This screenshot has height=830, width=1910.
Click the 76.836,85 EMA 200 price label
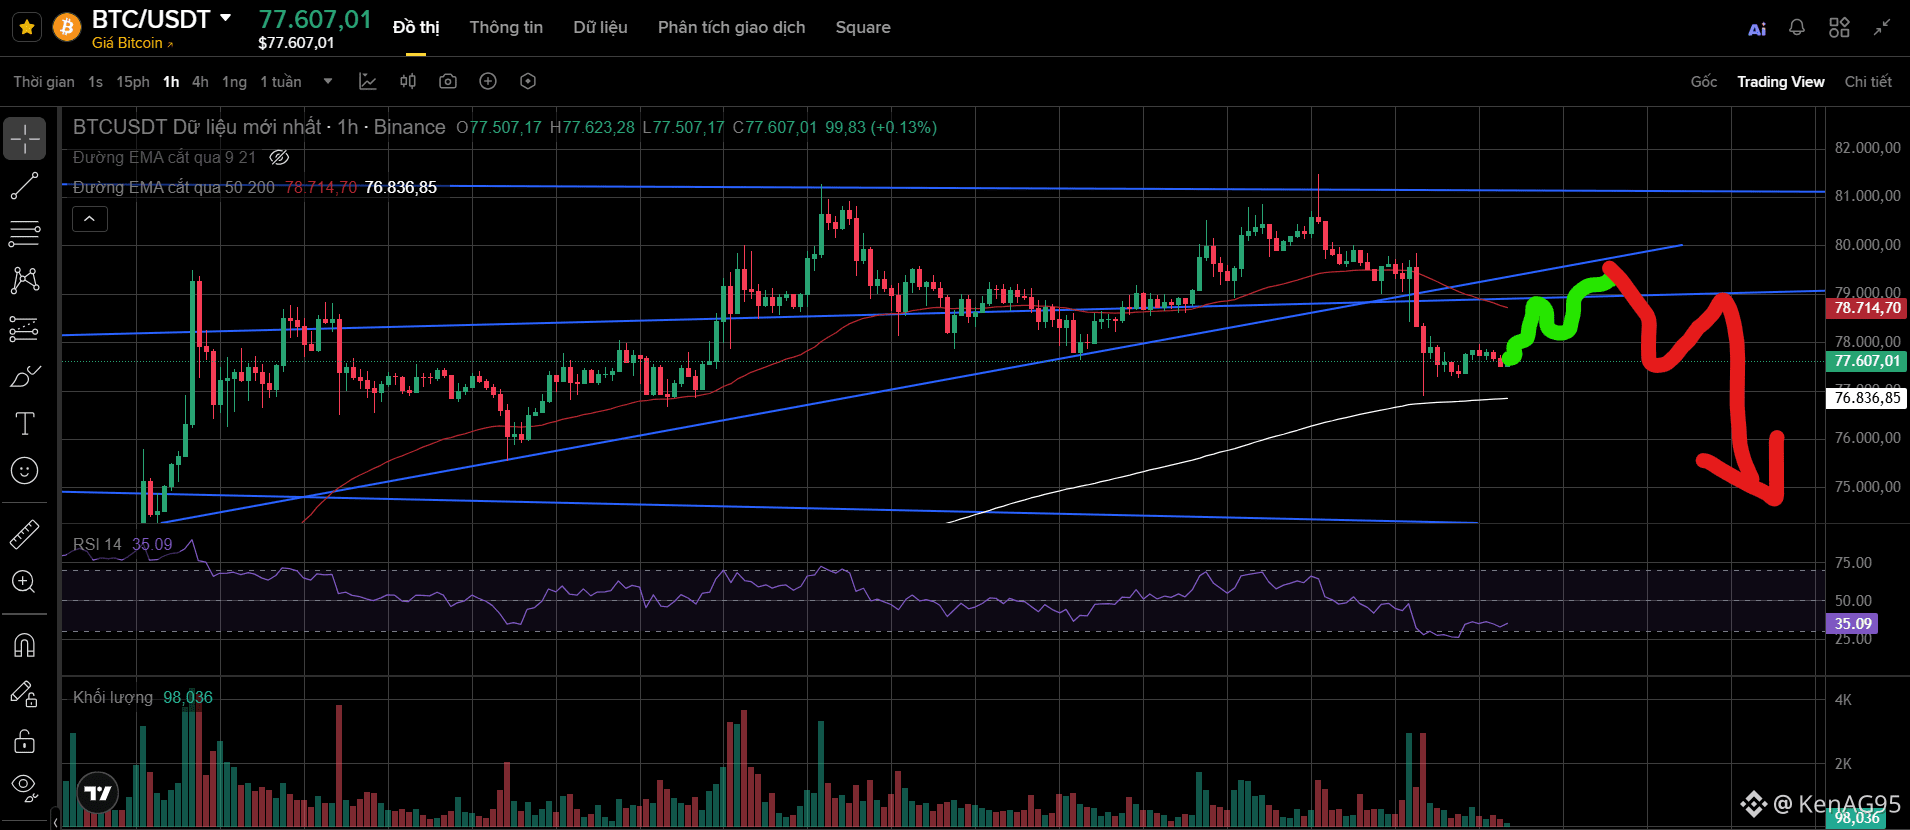tap(1866, 398)
